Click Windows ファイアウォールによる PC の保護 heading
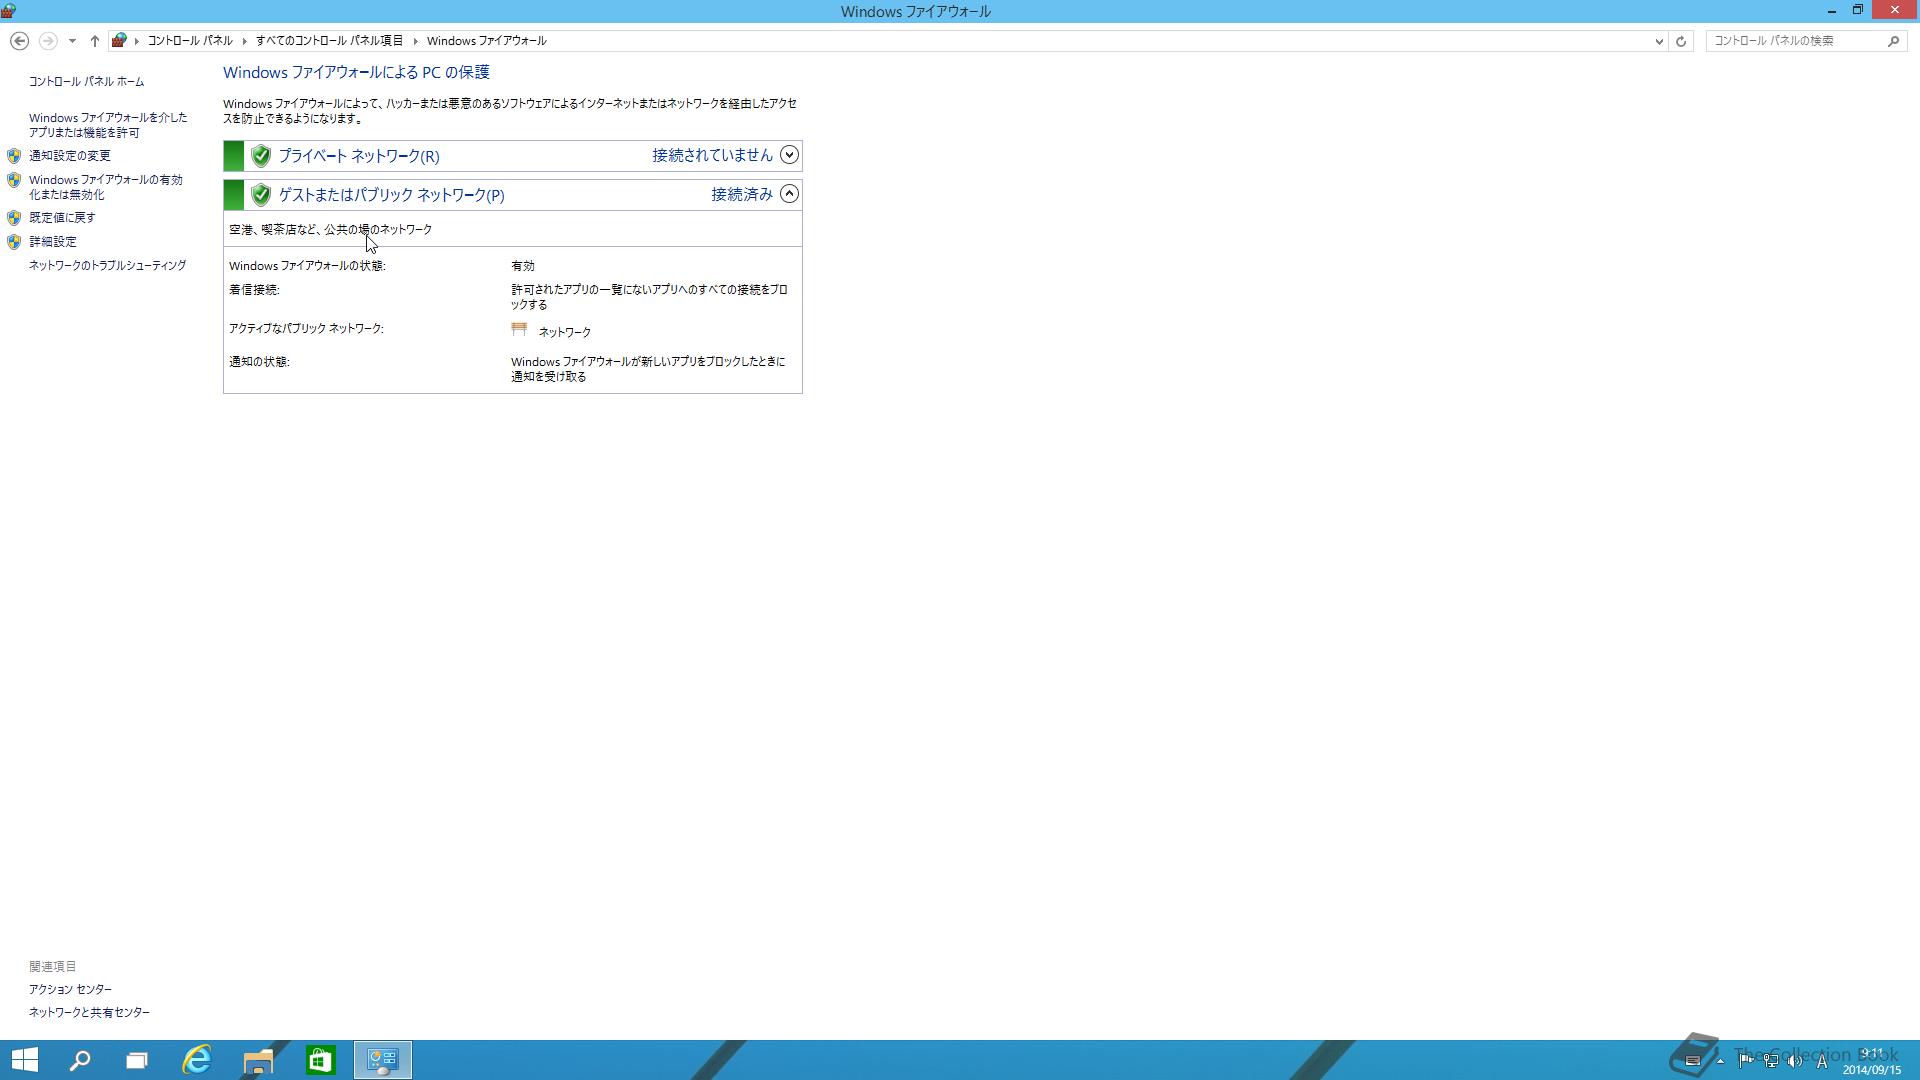Screen dimensions: 1920x1080 pos(356,72)
